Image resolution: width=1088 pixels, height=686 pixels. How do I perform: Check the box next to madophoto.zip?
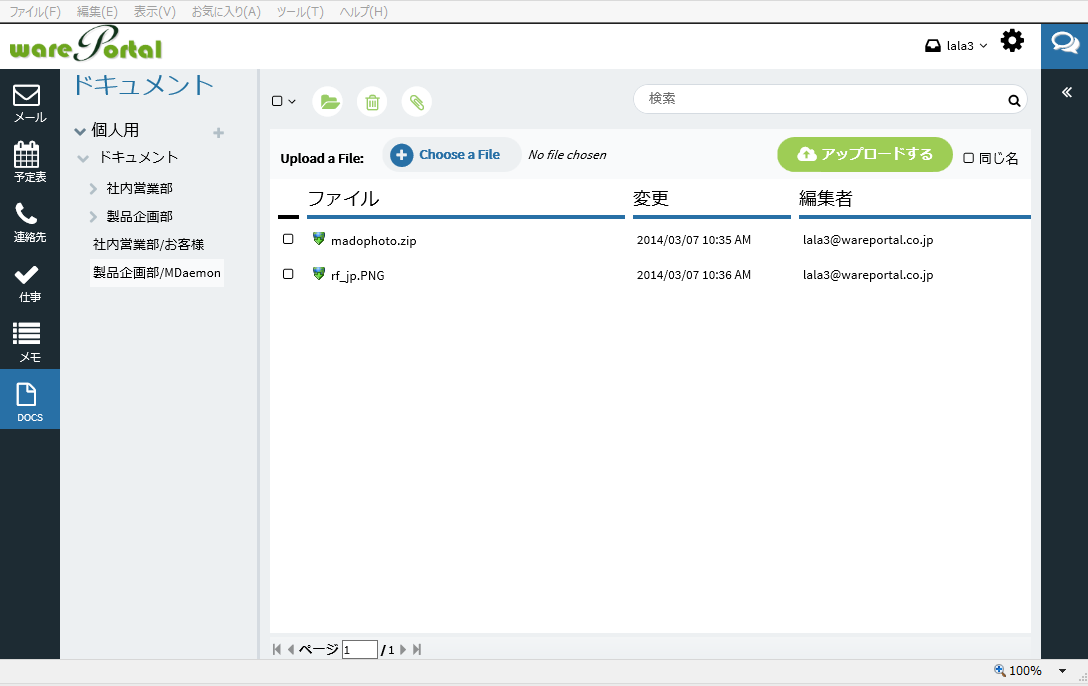click(x=288, y=239)
